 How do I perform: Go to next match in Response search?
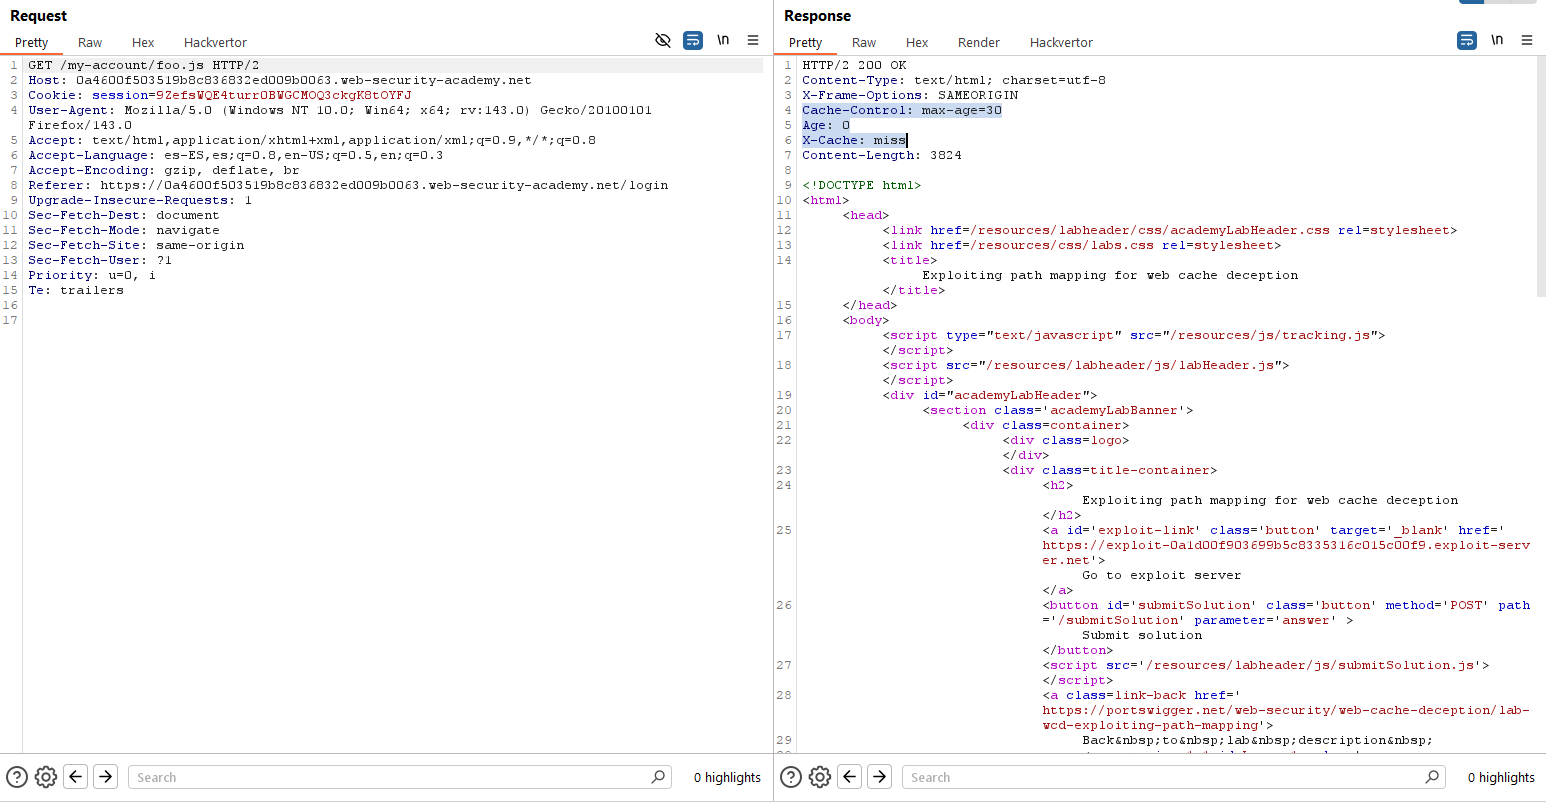(x=880, y=777)
